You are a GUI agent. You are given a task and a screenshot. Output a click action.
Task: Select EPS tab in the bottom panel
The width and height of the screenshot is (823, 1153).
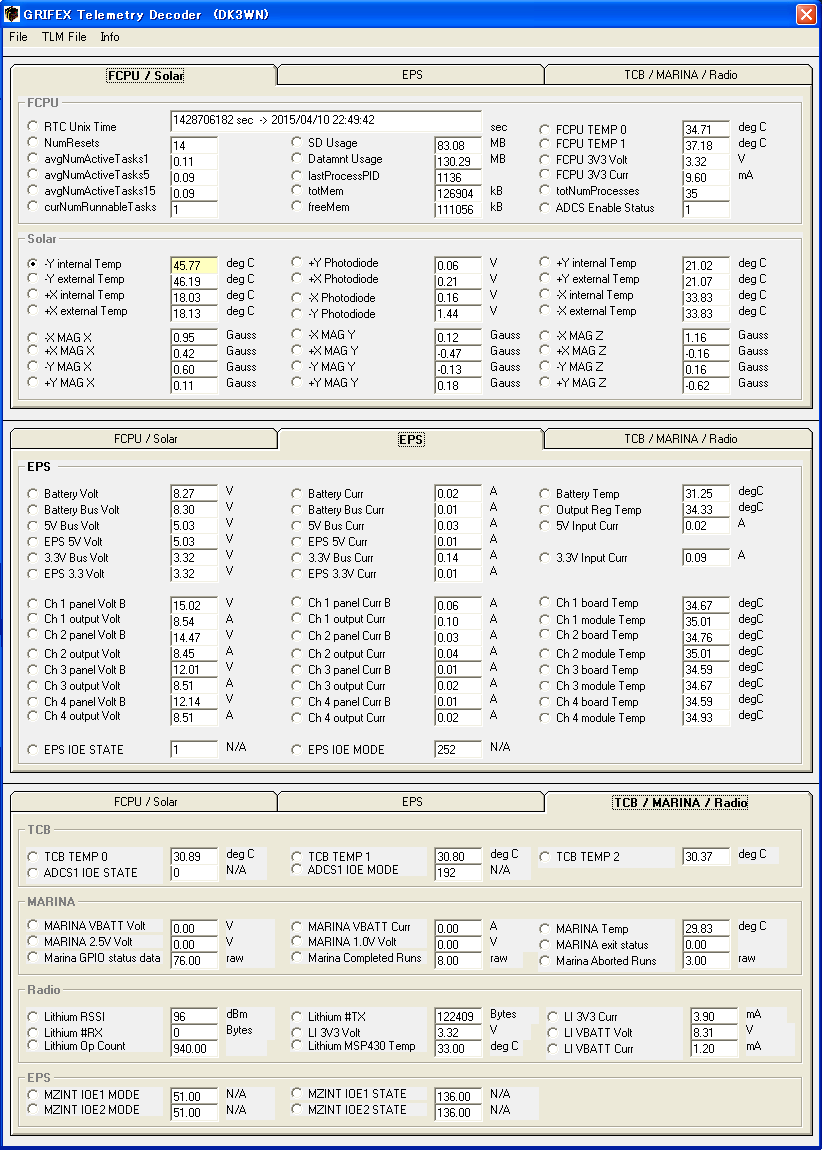pyautogui.click(x=412, y=802)
